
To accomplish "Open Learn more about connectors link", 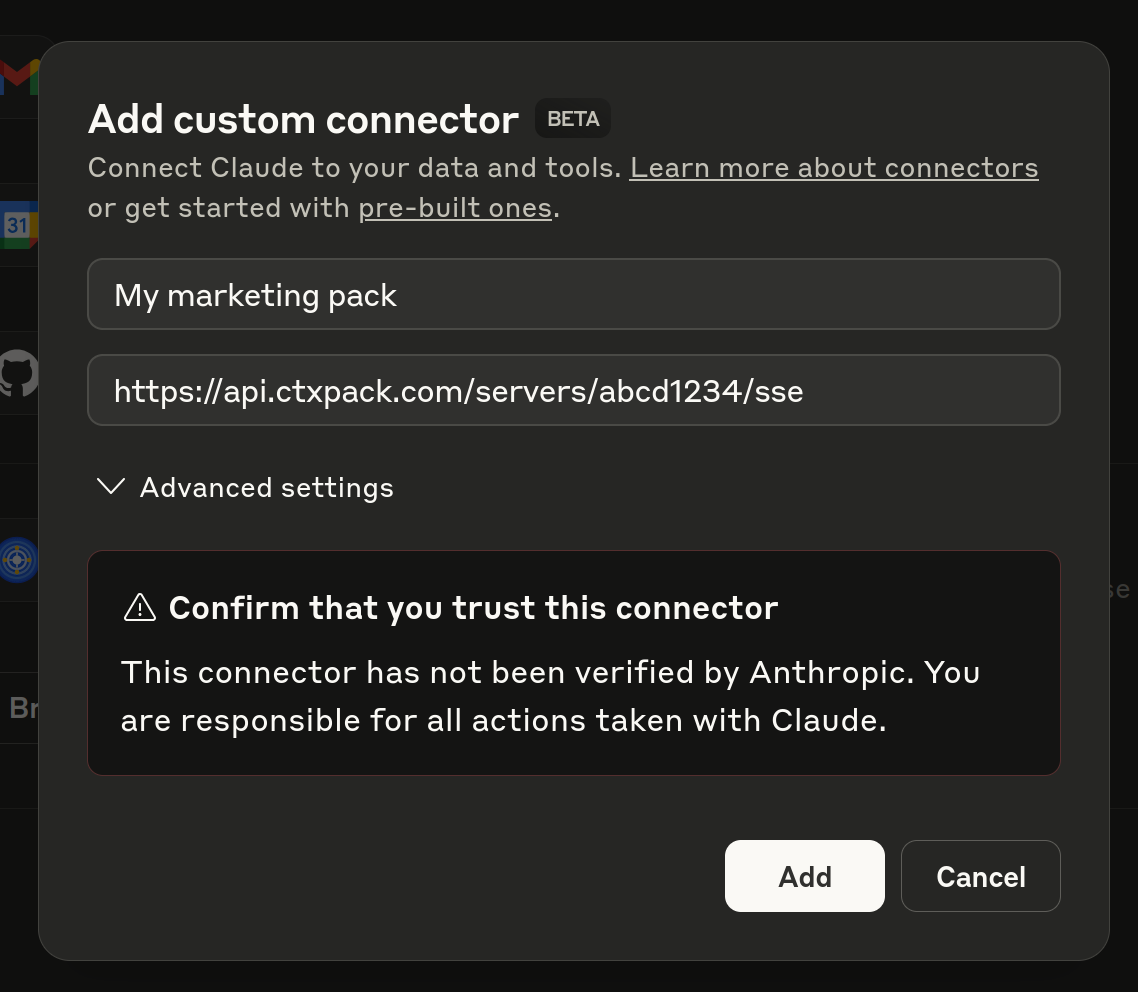I will [x=834, y=168].
